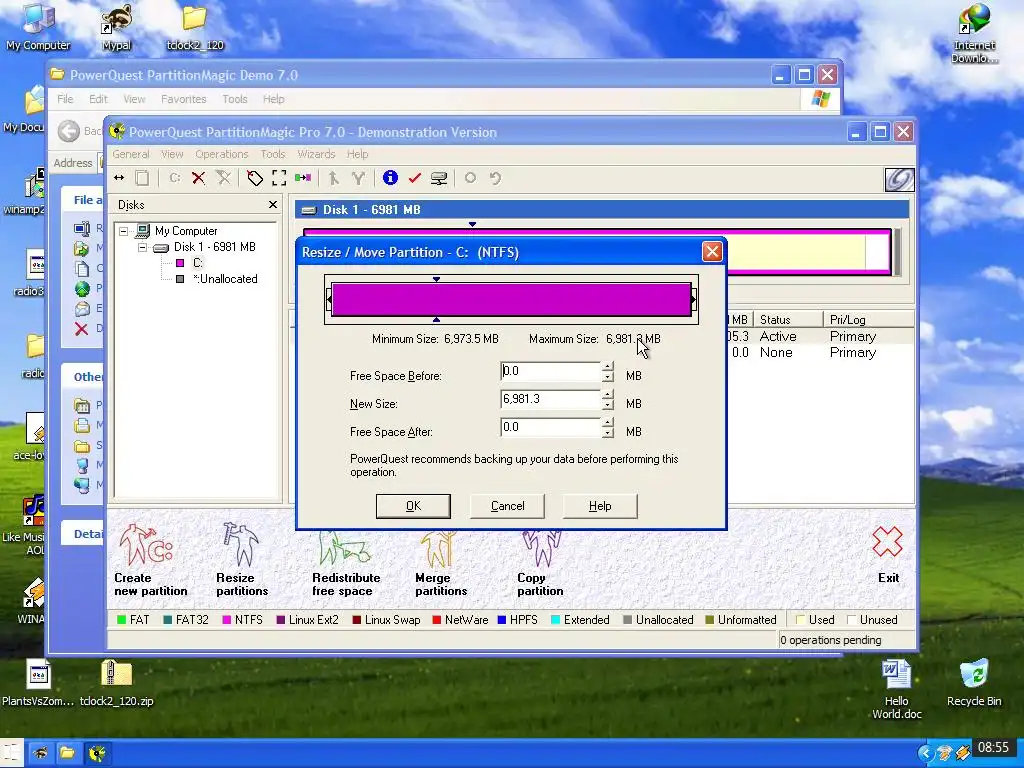This screenshot has width=1024, height=768.
Task: Click the grayed Split partition toolbar icon
Action: click(x=334, y=178)
